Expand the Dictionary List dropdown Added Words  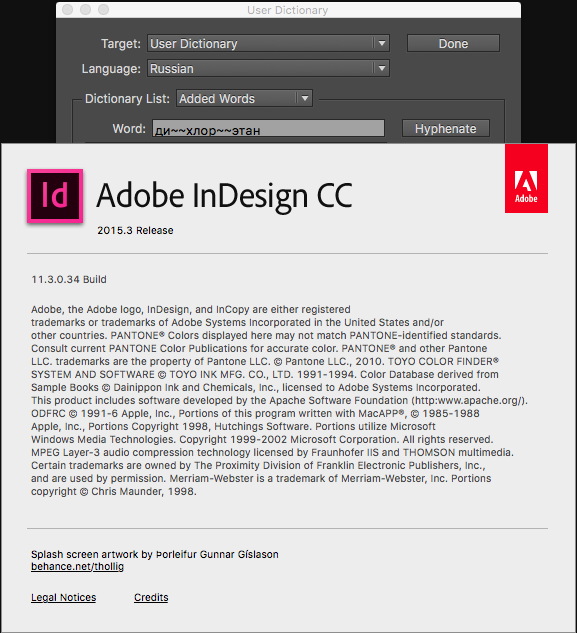coord(244,99)
